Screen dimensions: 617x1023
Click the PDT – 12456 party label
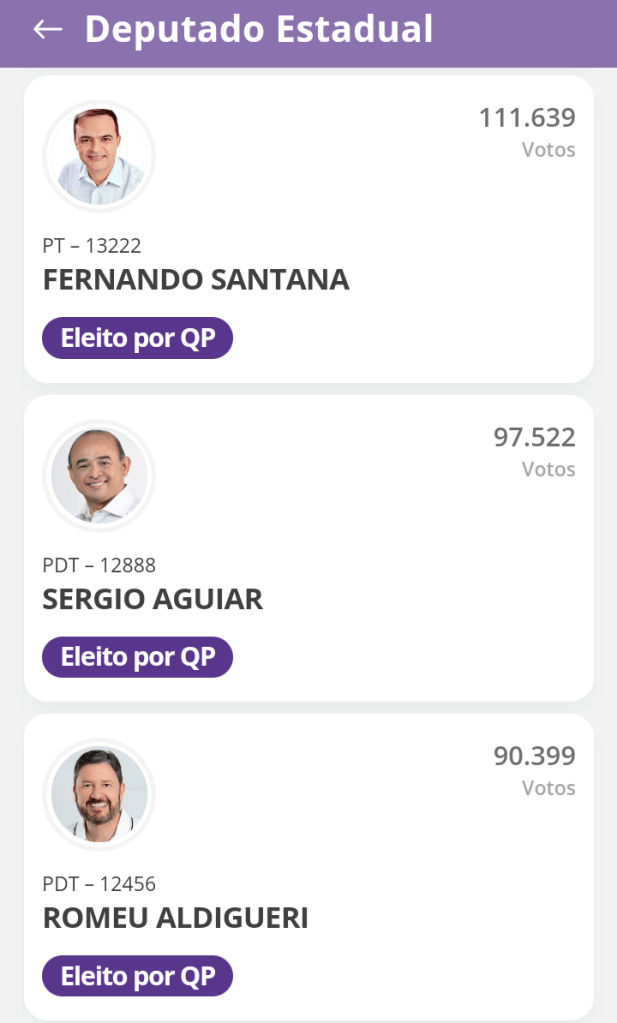[99, 885]
